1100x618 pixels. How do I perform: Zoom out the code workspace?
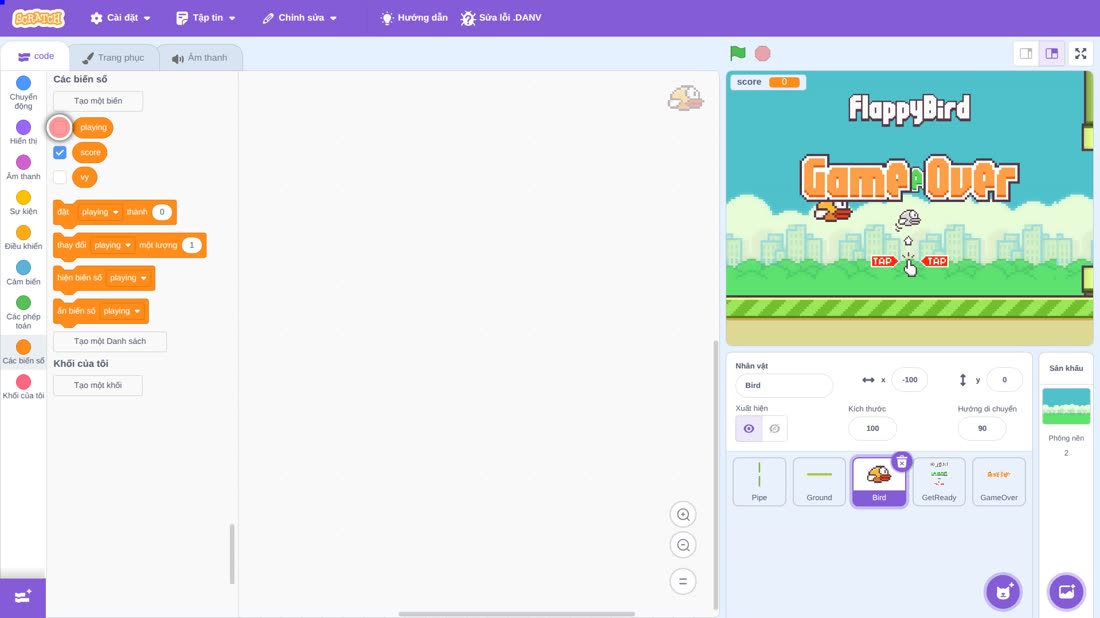(683, 545)
